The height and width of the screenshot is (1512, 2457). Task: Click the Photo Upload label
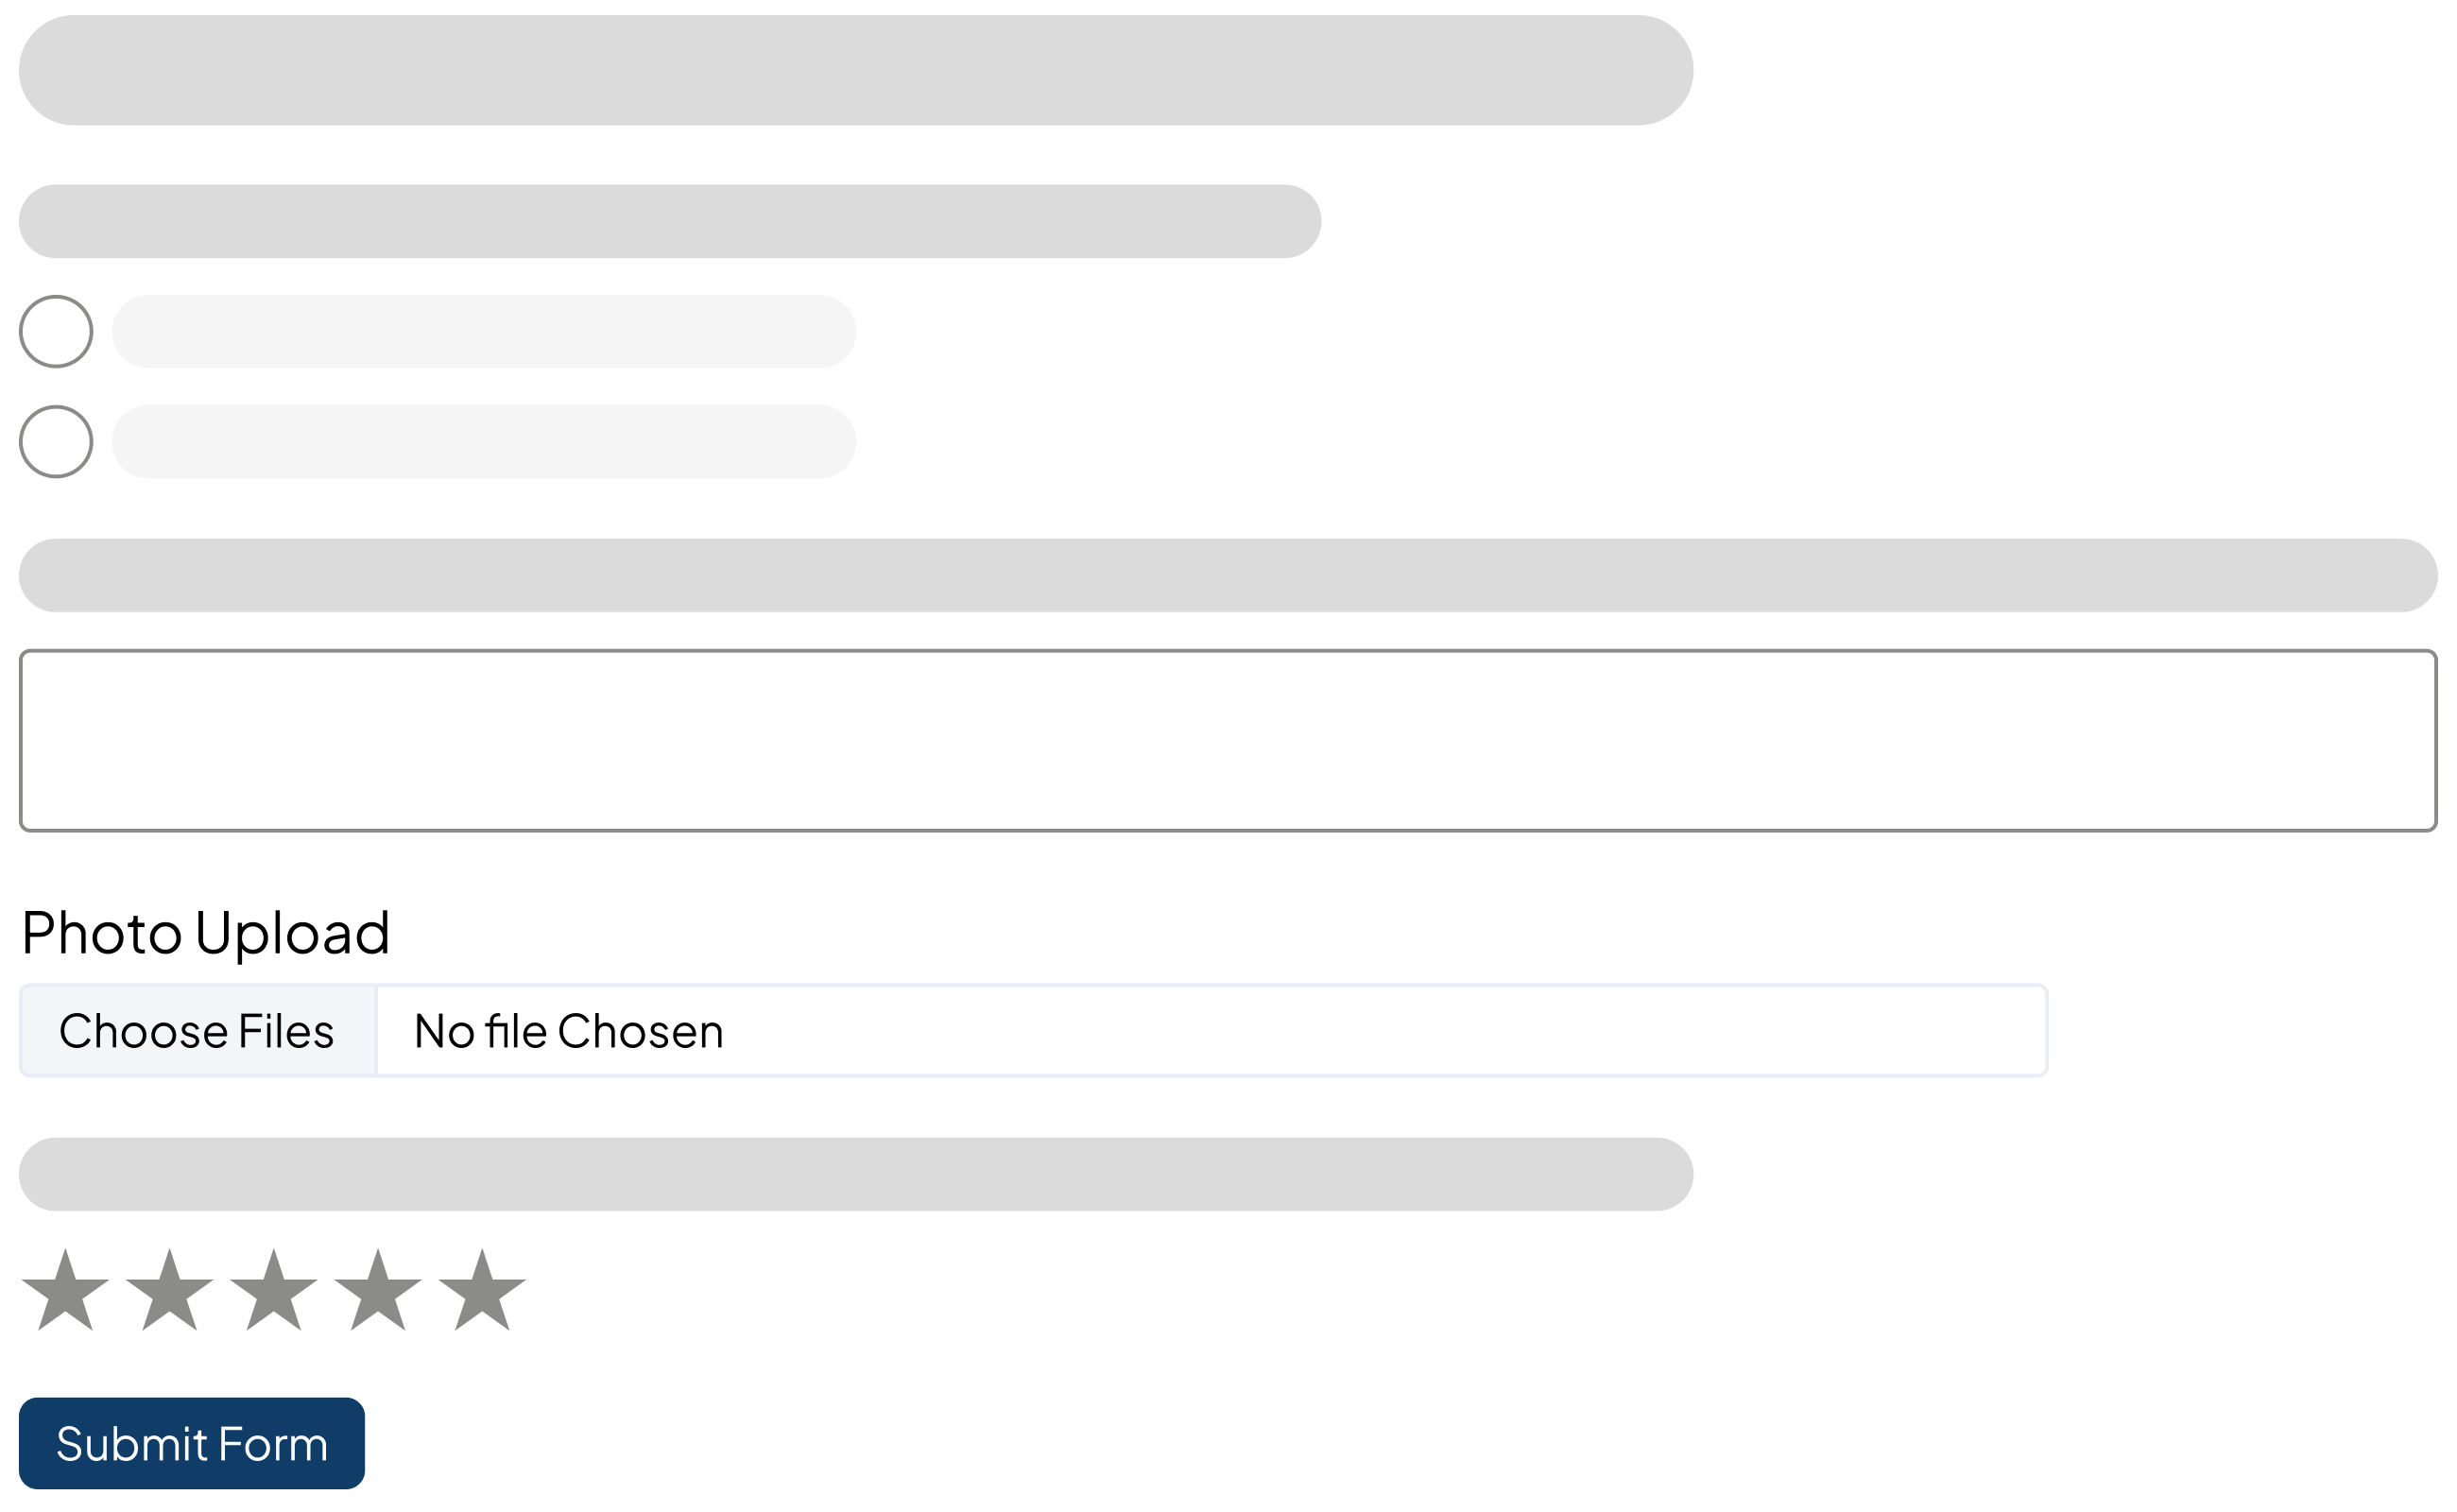point(205,932)
